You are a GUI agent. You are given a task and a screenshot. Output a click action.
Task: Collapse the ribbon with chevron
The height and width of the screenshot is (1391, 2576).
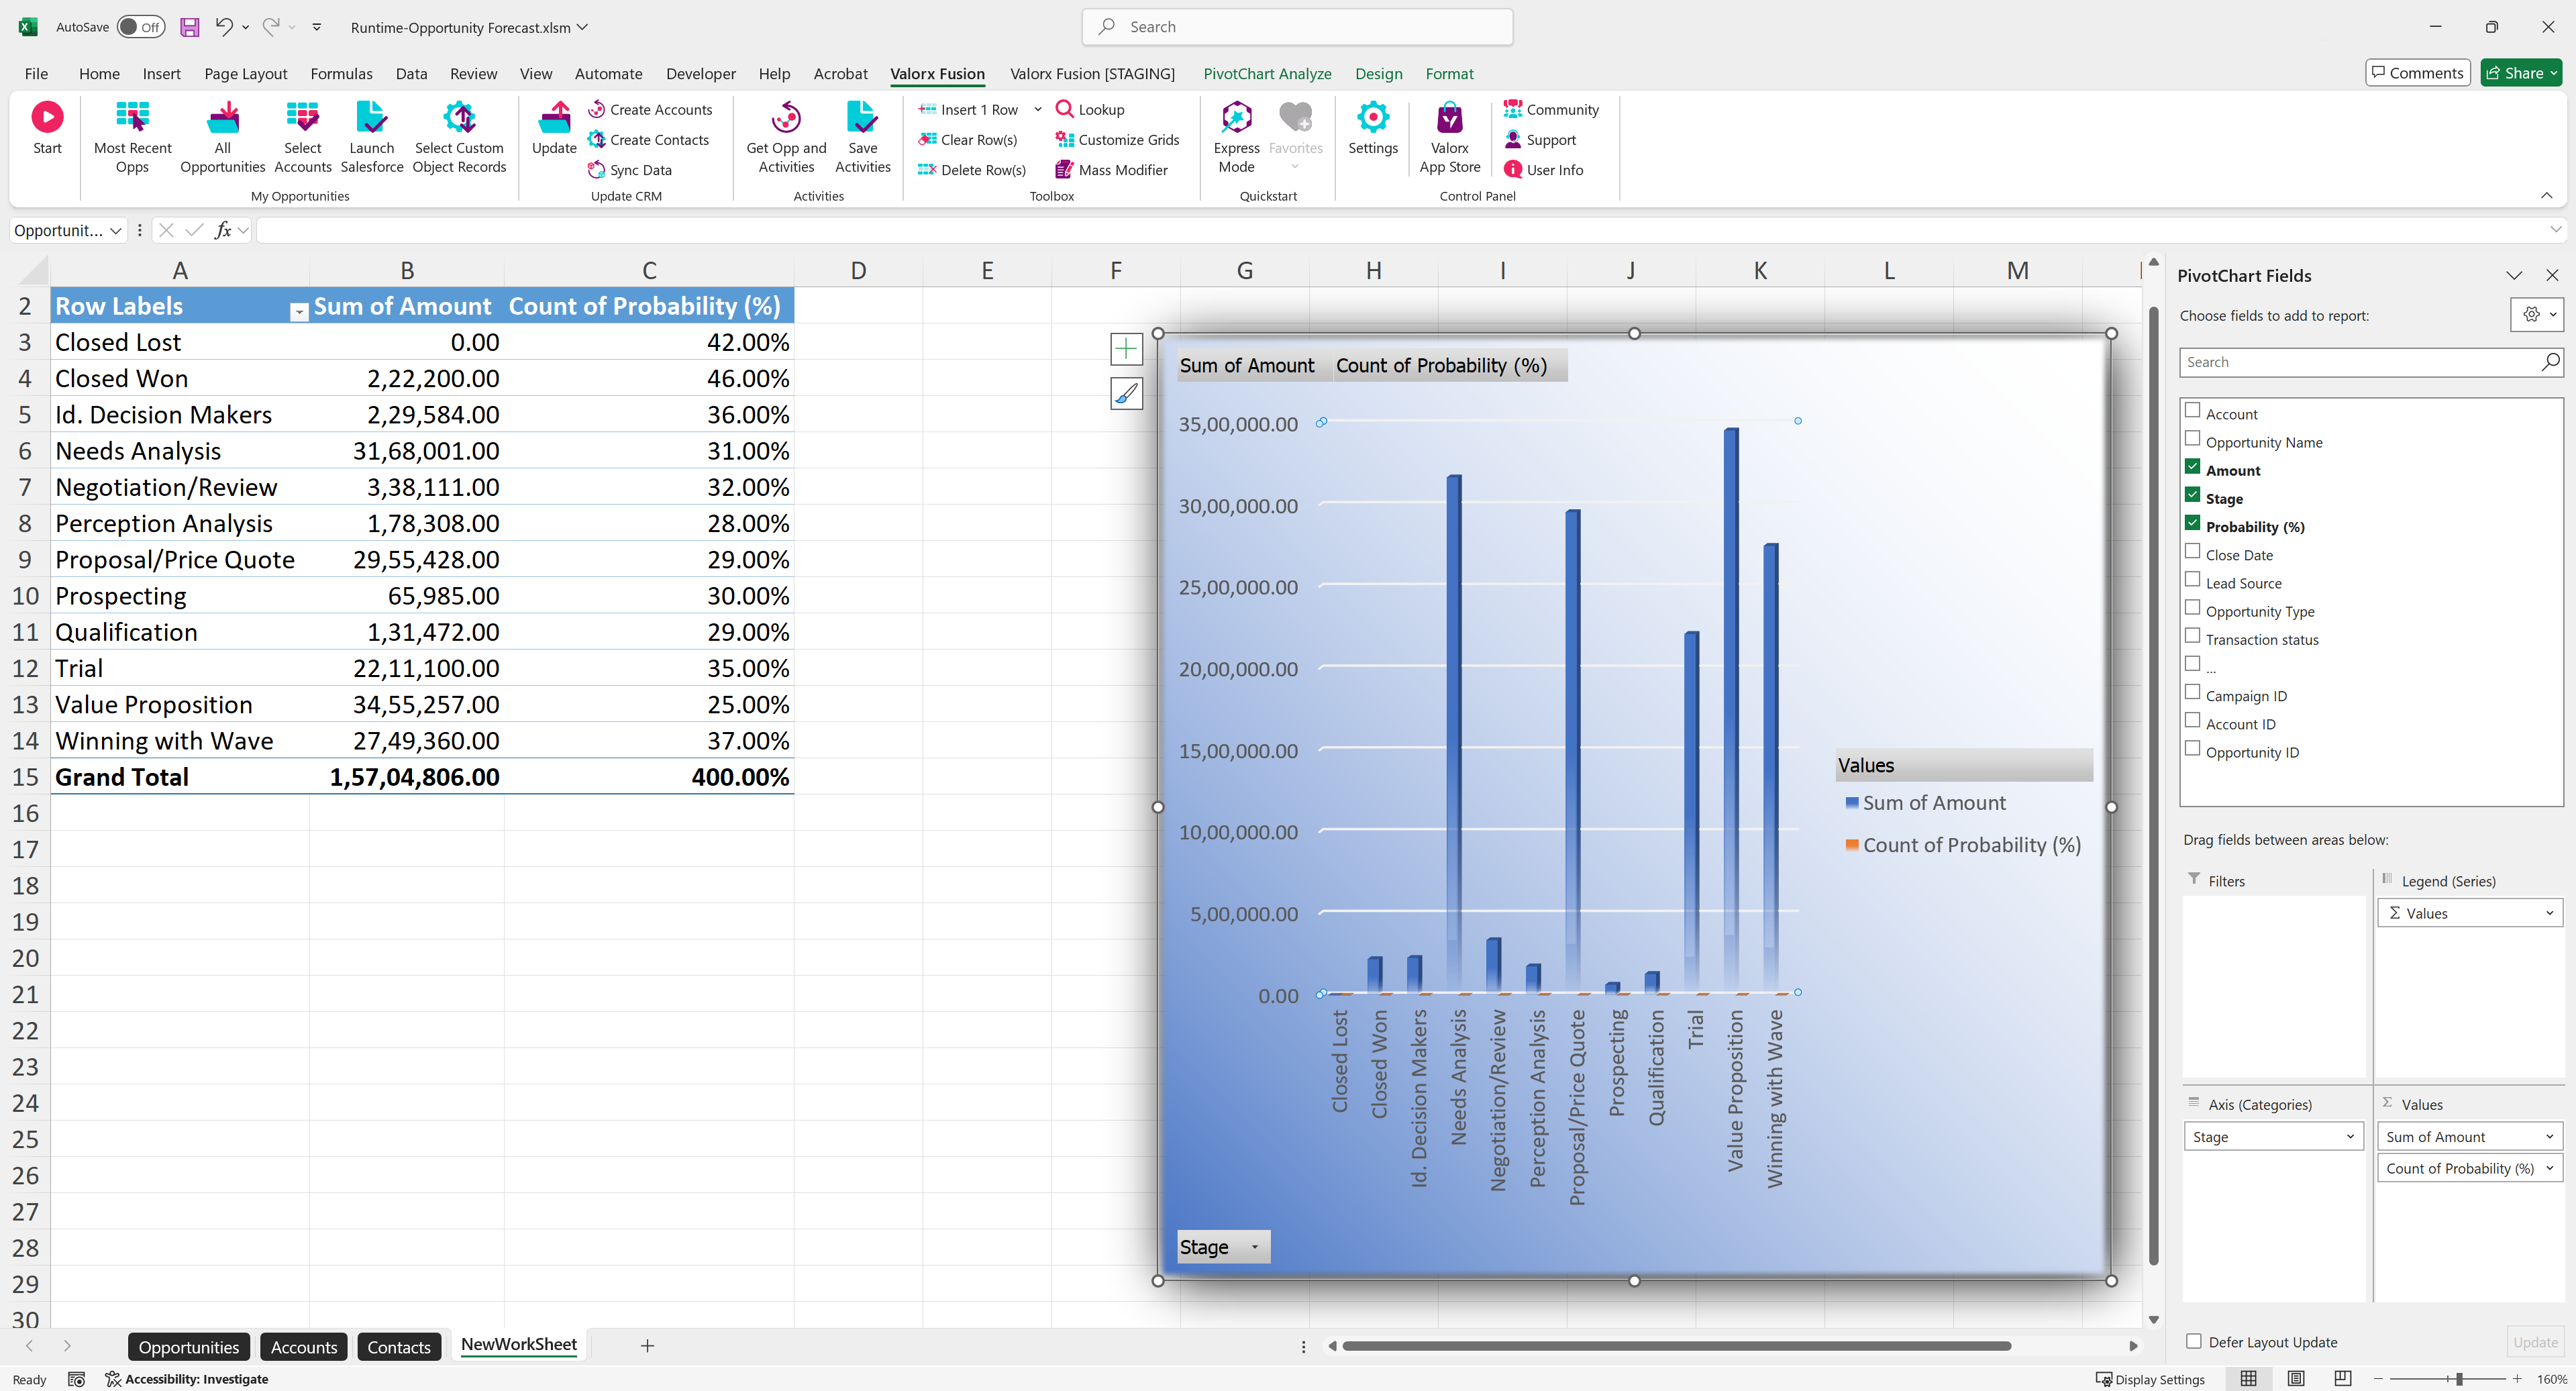click(2546, 195)
